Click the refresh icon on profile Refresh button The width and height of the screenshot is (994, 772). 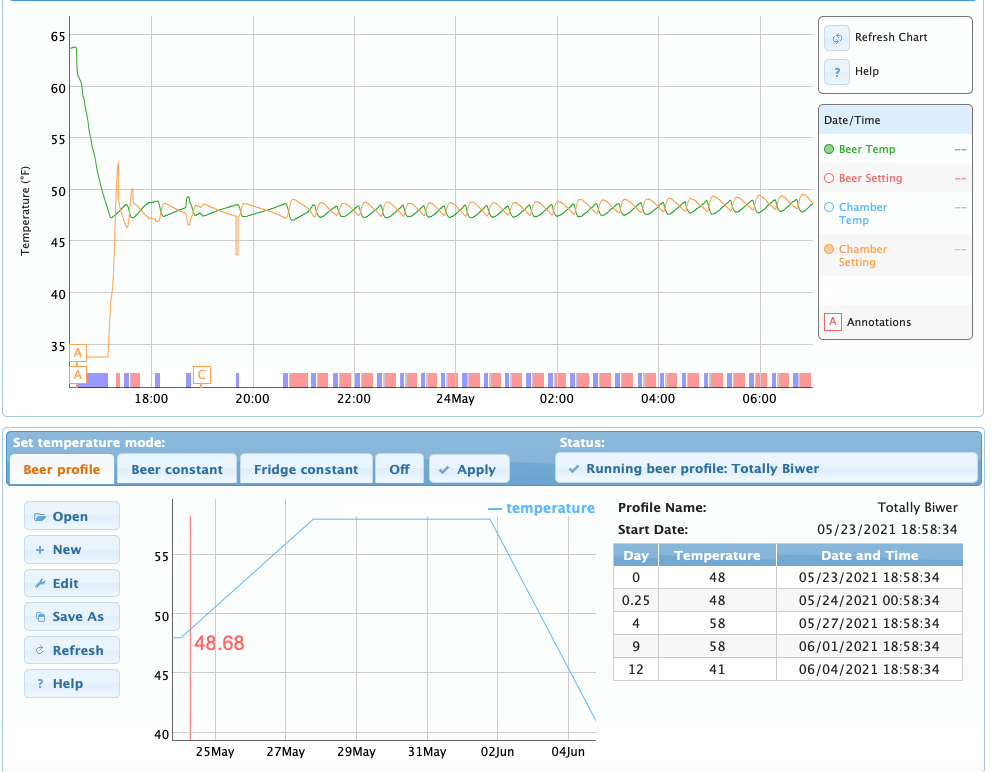tap(40, 650)
